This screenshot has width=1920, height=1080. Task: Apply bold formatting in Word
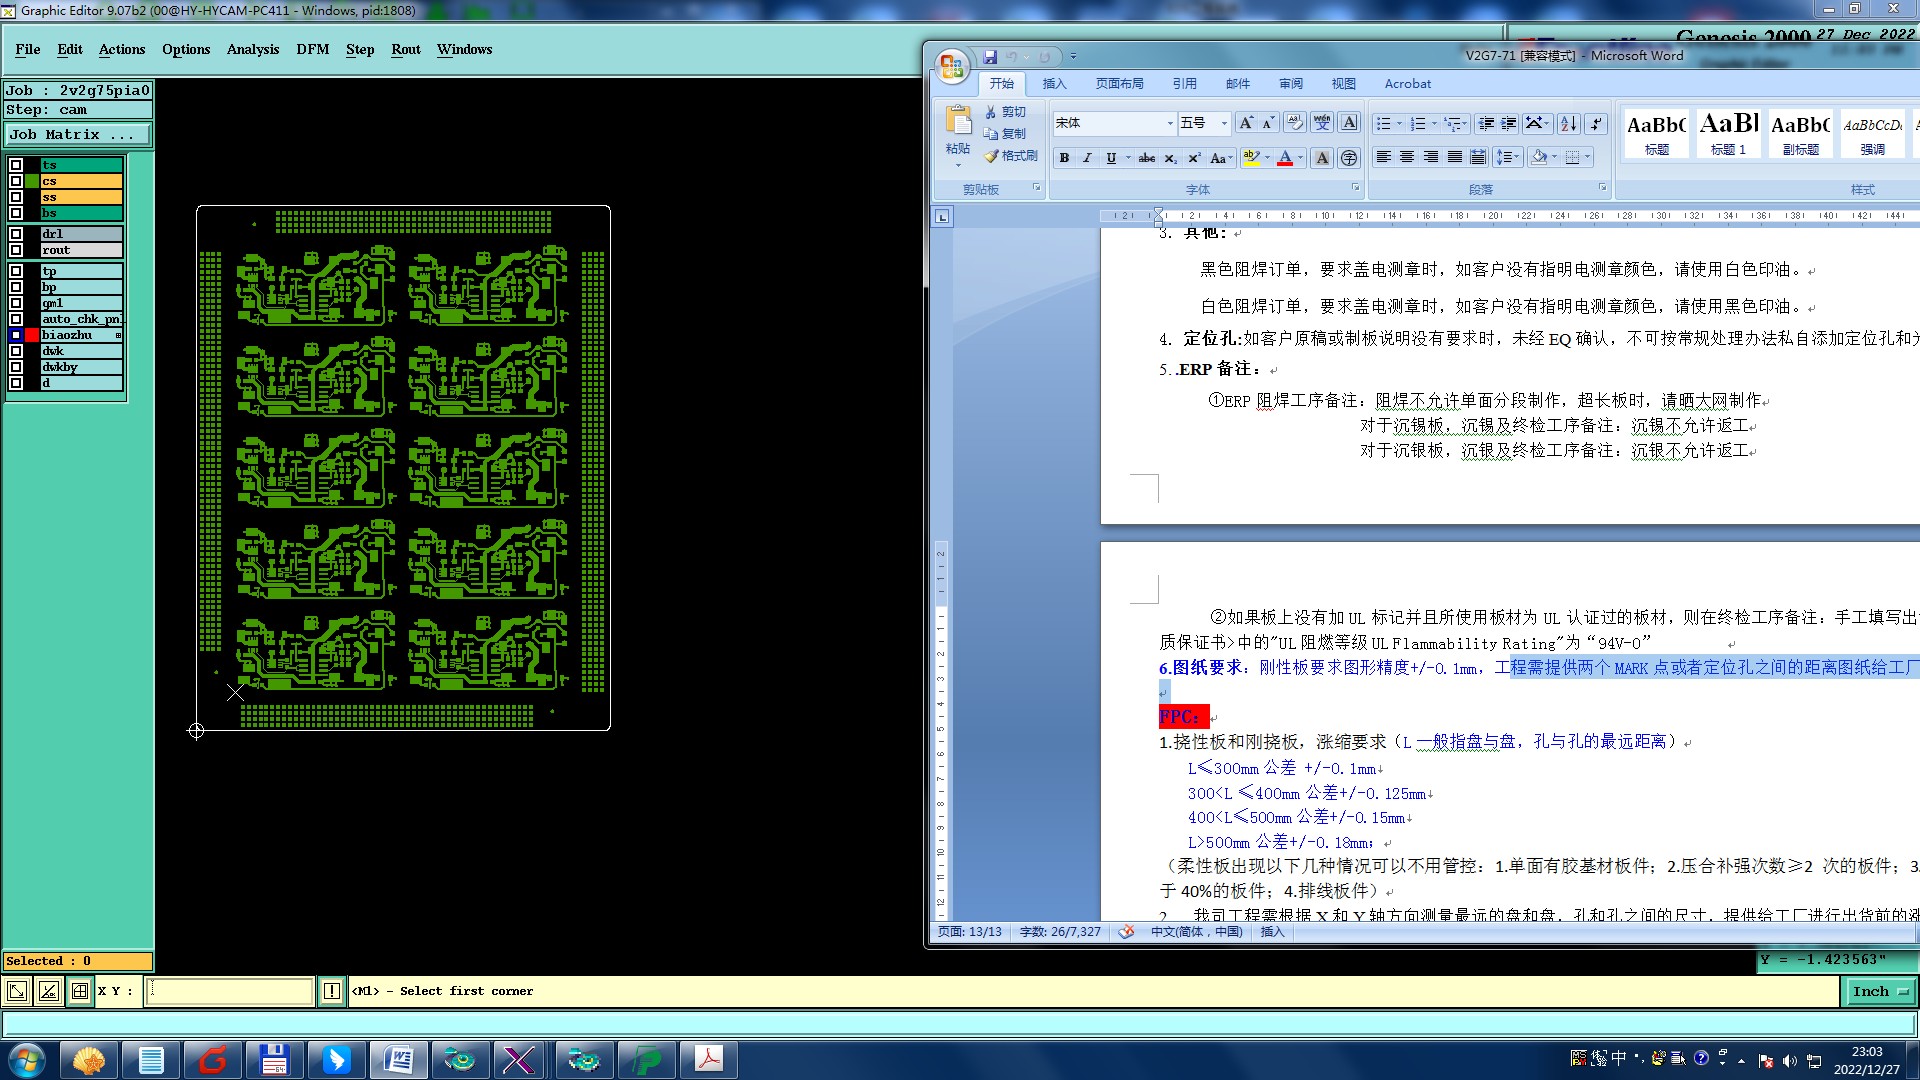click(x=1064, y=158)
